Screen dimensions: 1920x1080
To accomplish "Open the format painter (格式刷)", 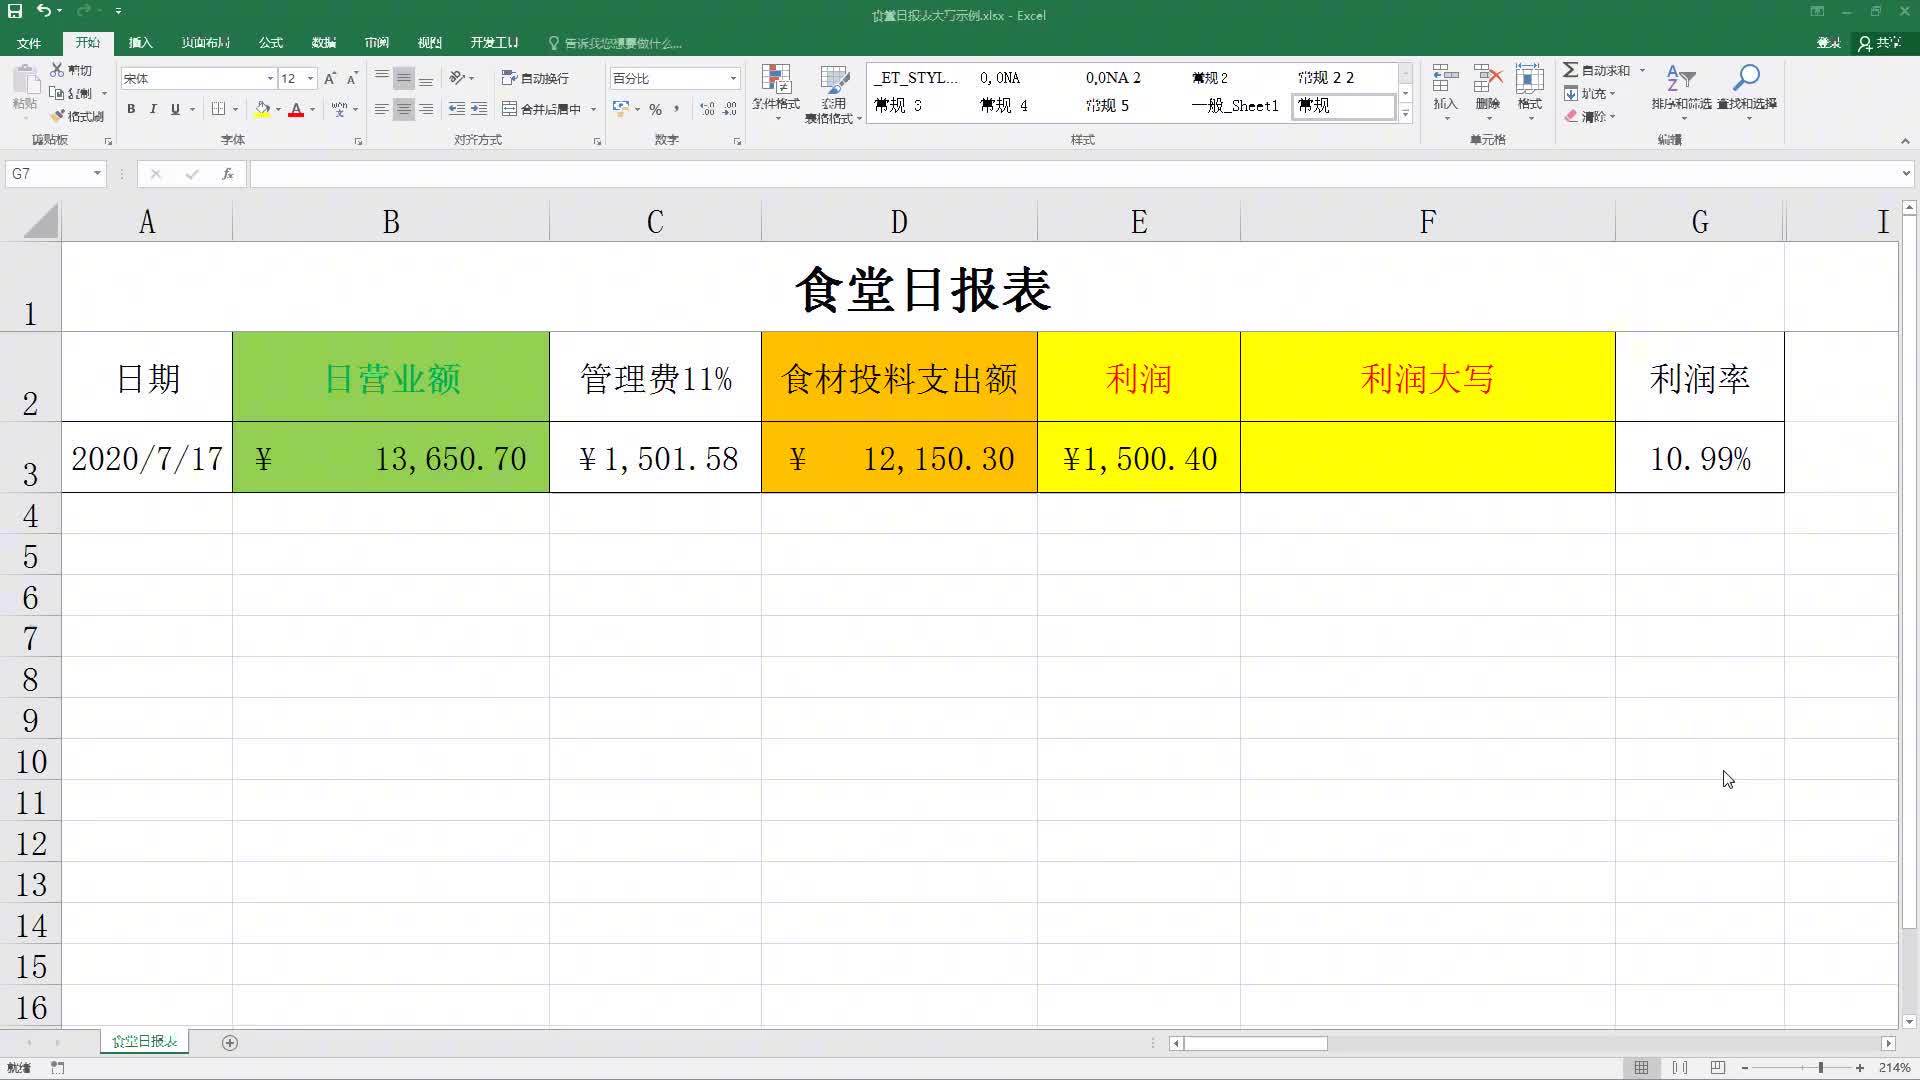I will click(x=78, y=116).
